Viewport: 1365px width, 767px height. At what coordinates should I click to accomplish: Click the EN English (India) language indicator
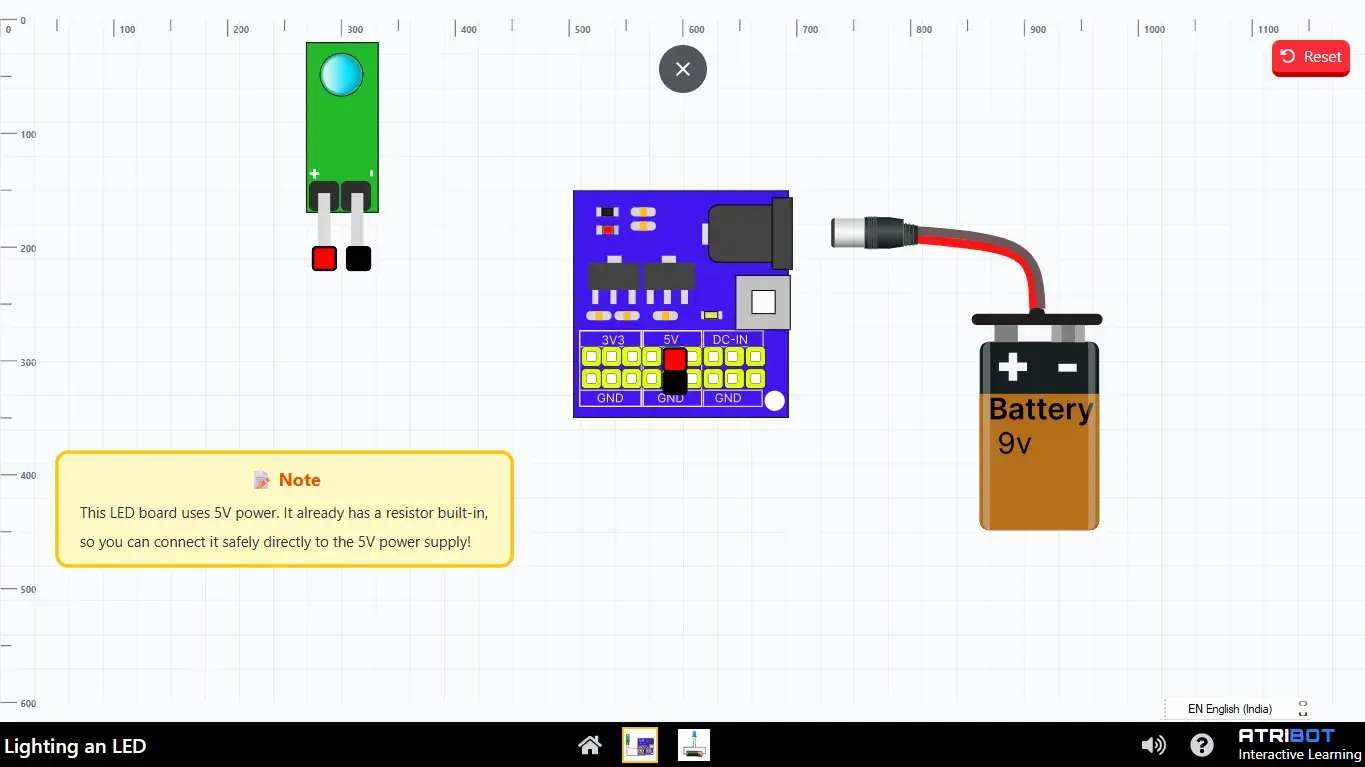pos(1230,709)
